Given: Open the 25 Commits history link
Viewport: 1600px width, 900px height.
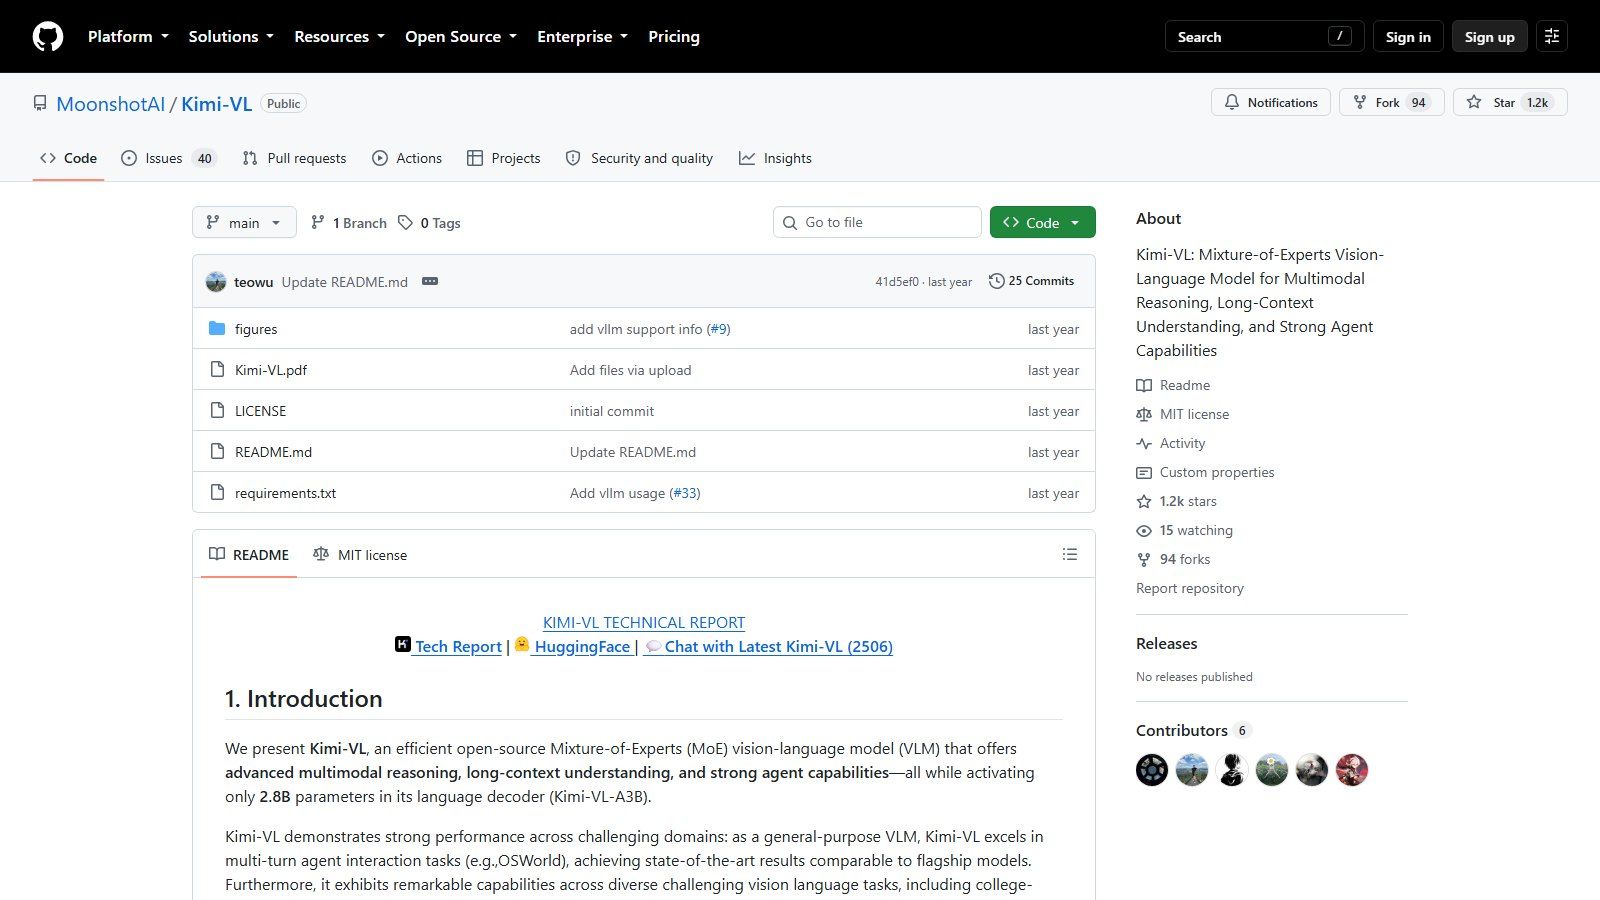Looking at the screenshot, I should click(1031, 281).
